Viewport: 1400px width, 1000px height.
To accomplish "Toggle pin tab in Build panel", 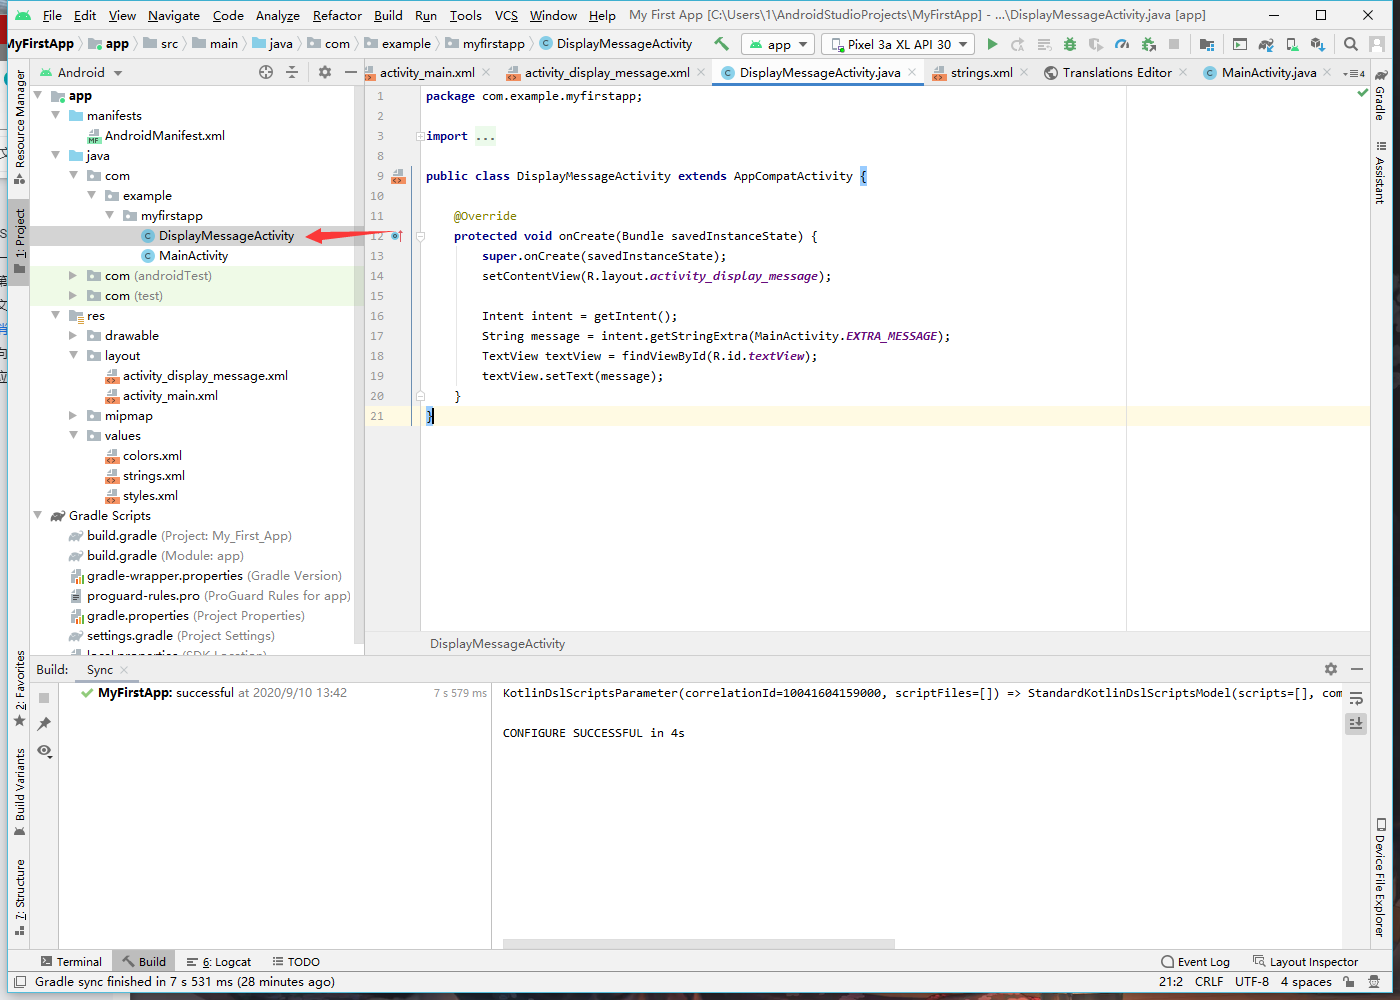I will pos(44,724).
